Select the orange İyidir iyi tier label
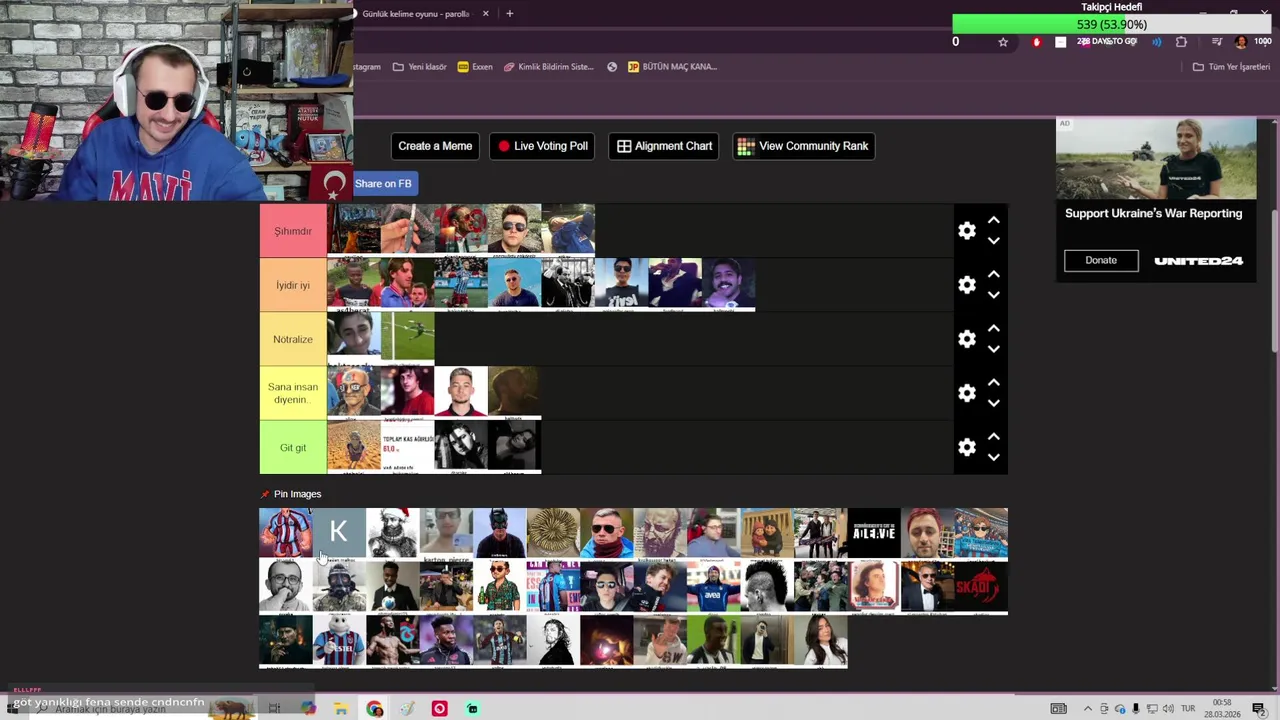This screenshot has height=720, width=1280. [x=293, y=285]
